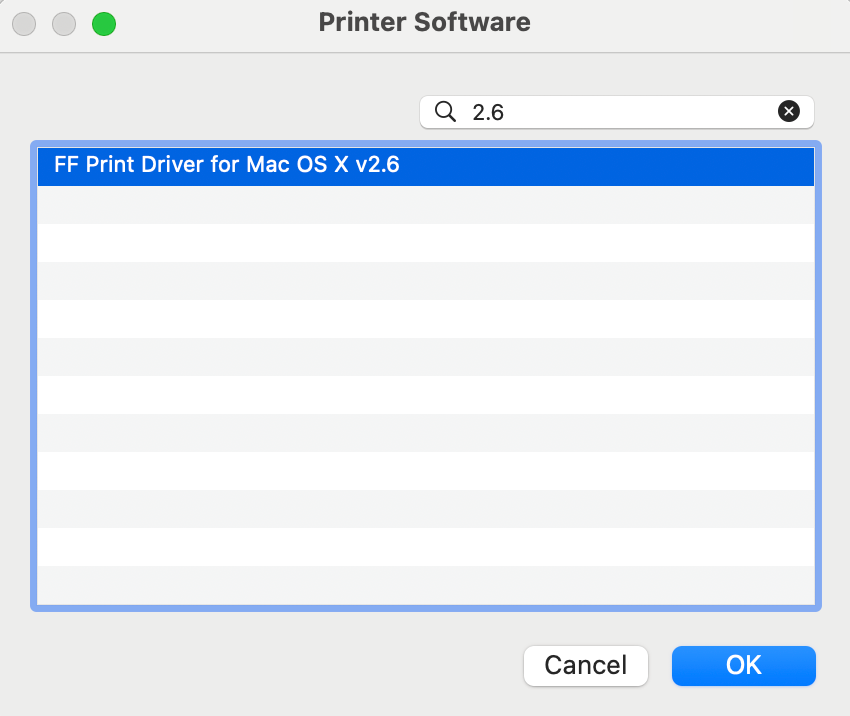Select the third empty row under the driver entry

(426, 281)
